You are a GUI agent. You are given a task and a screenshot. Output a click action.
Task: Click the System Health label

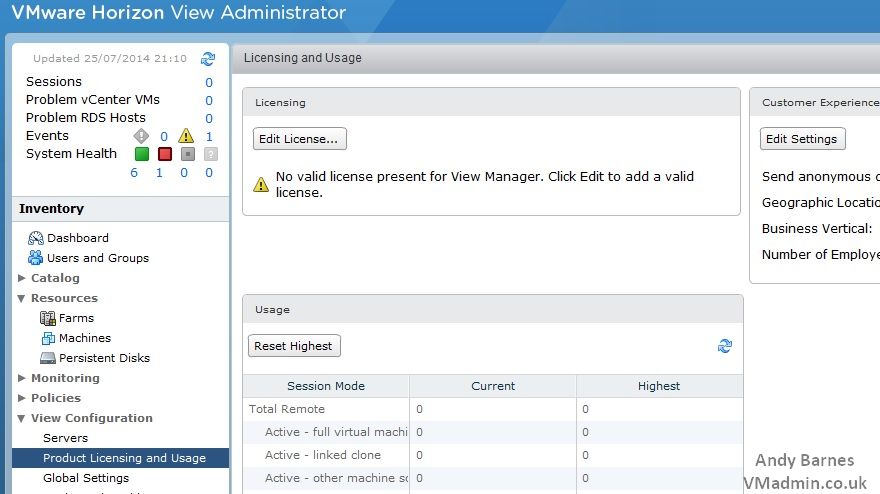pyautogui.click(x=71, y=154)
